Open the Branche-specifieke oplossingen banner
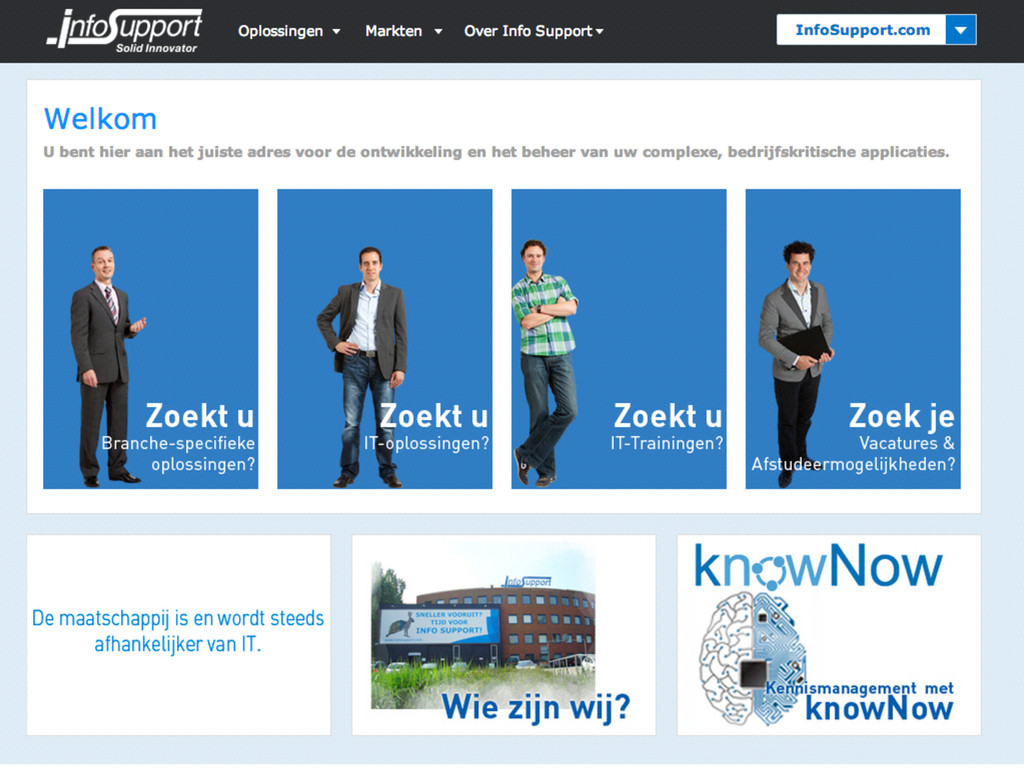The width and height of the screenshot is (1024, 768). 151,339
